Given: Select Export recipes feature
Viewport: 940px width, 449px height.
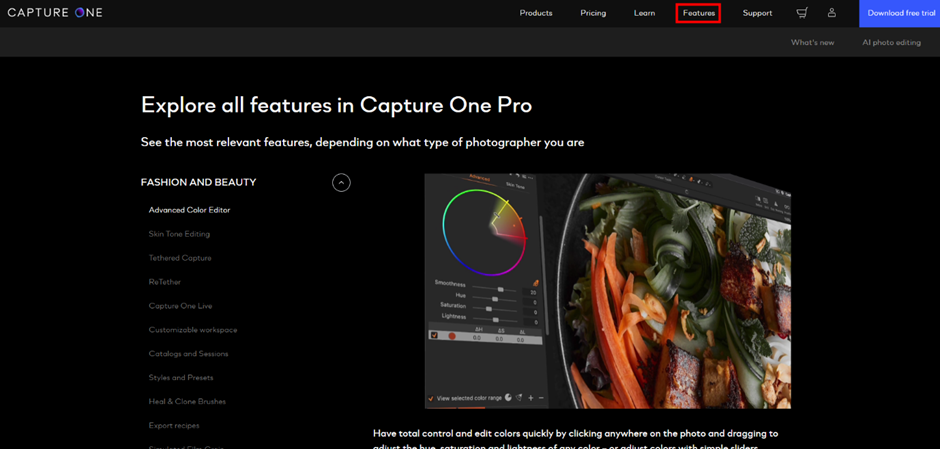Looking at the screenshot, I should 174,426.
